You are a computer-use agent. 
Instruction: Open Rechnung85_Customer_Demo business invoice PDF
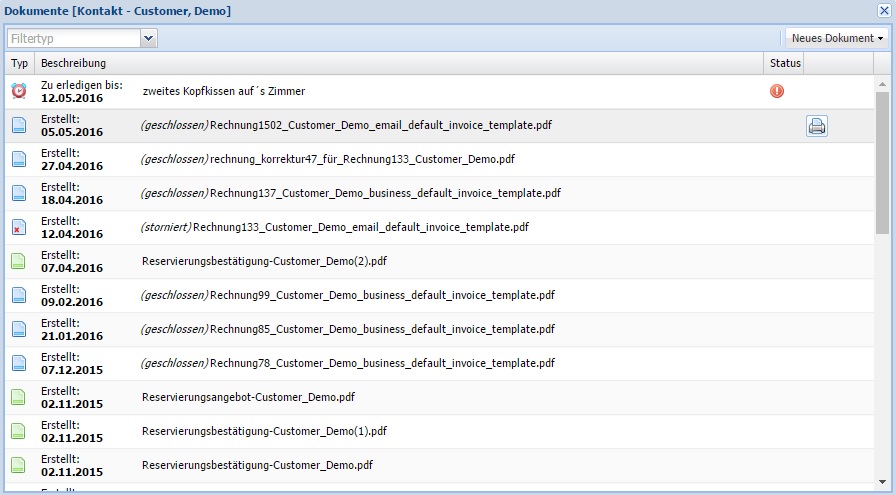(x=382, y=329)
